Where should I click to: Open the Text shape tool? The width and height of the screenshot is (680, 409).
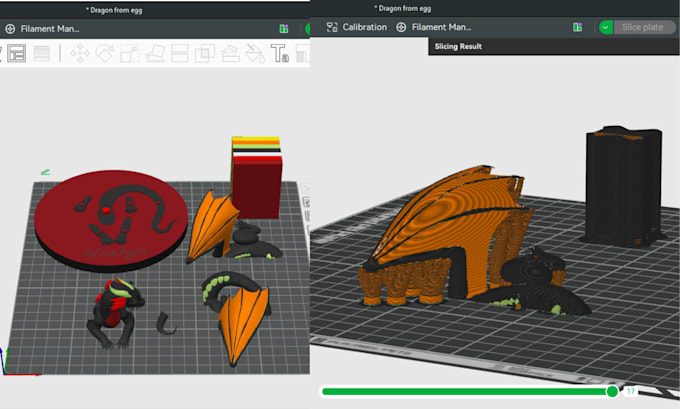coord(280,54)
